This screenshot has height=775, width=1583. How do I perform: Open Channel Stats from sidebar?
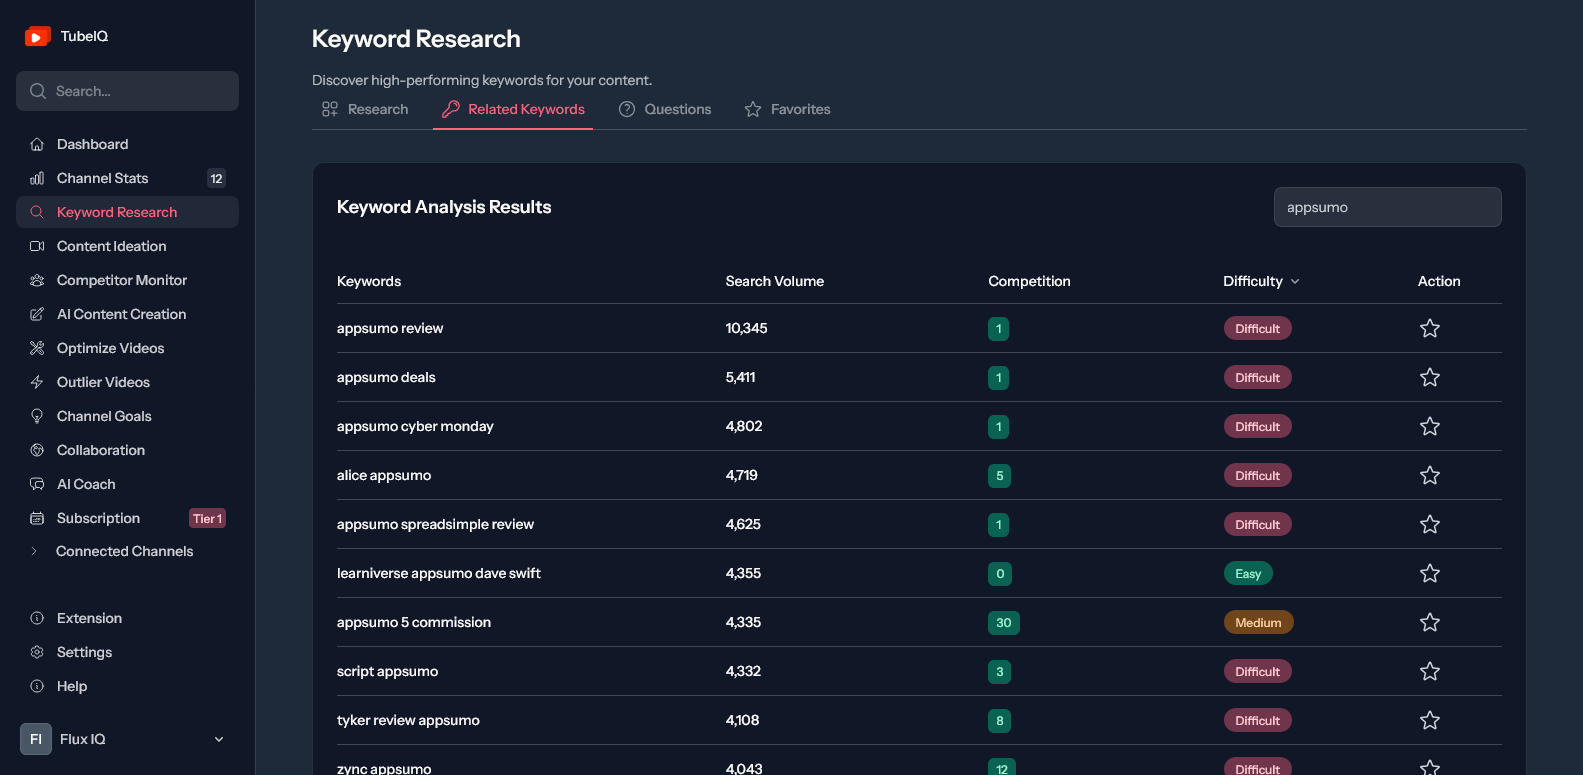[x=127, y=178]
